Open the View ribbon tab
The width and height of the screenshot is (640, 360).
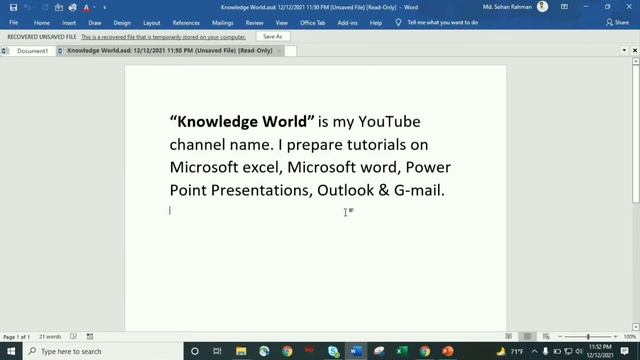[281, 23]
